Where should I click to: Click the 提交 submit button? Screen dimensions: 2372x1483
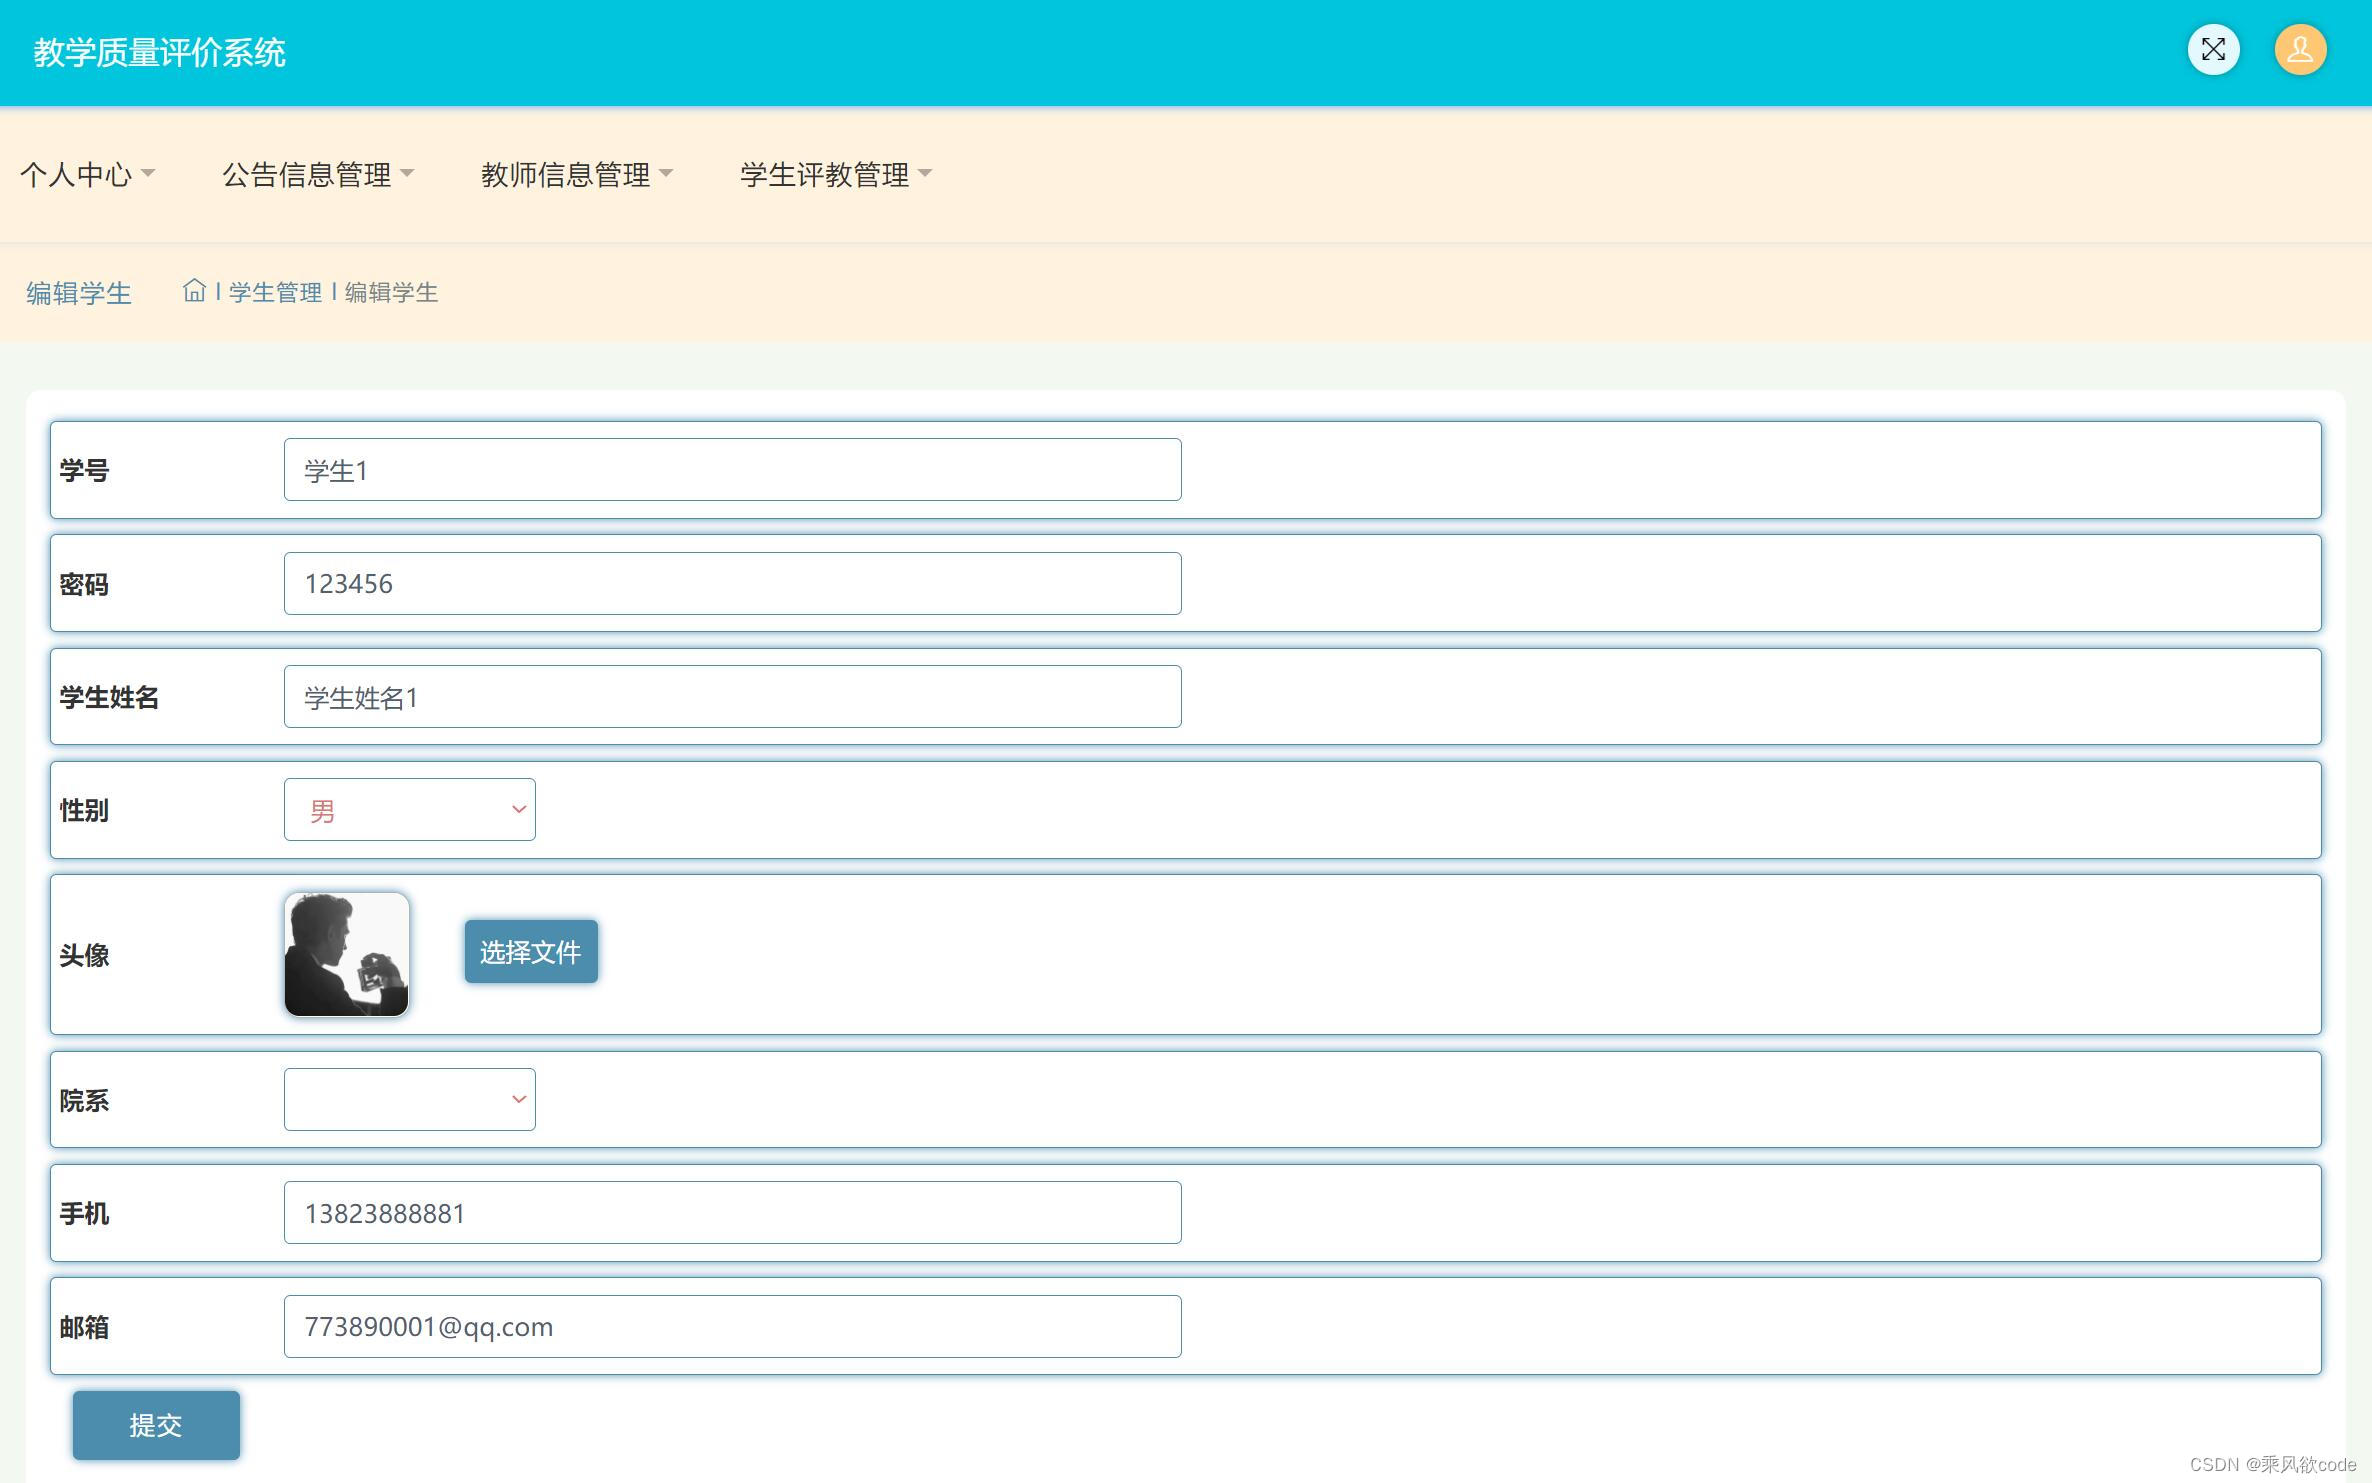(x=156, y=1425)
